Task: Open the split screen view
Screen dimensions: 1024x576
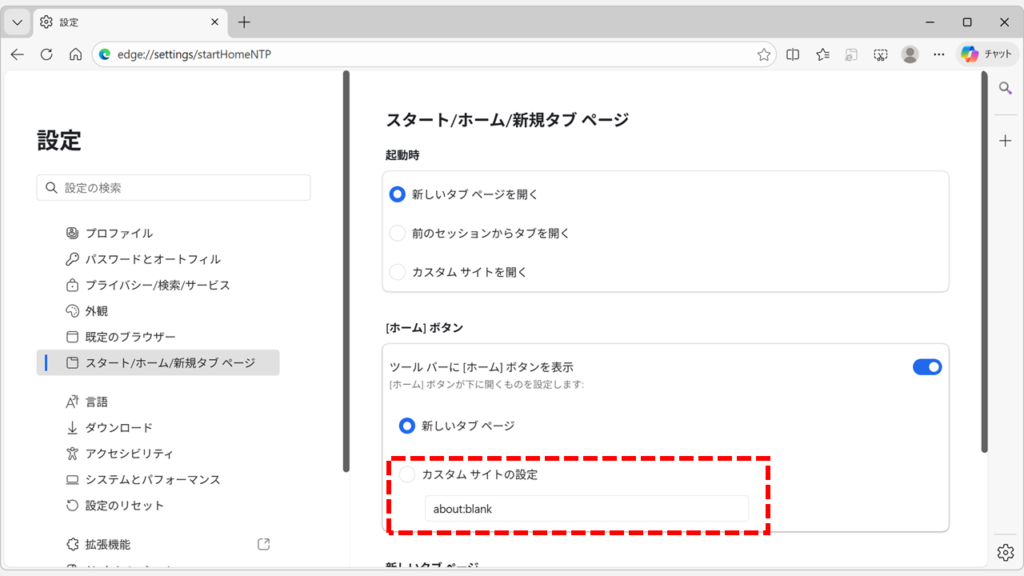Action: [x=793, y=54]
